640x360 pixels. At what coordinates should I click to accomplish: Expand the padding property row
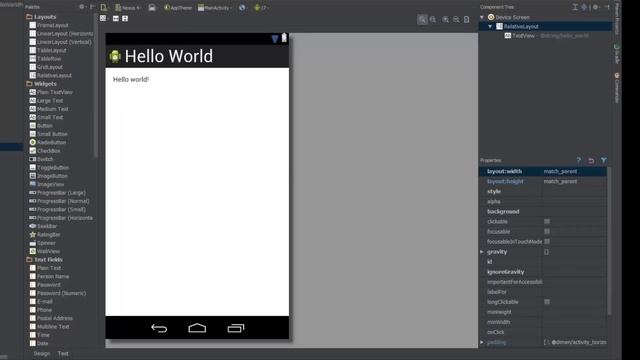tap(482, 342)
